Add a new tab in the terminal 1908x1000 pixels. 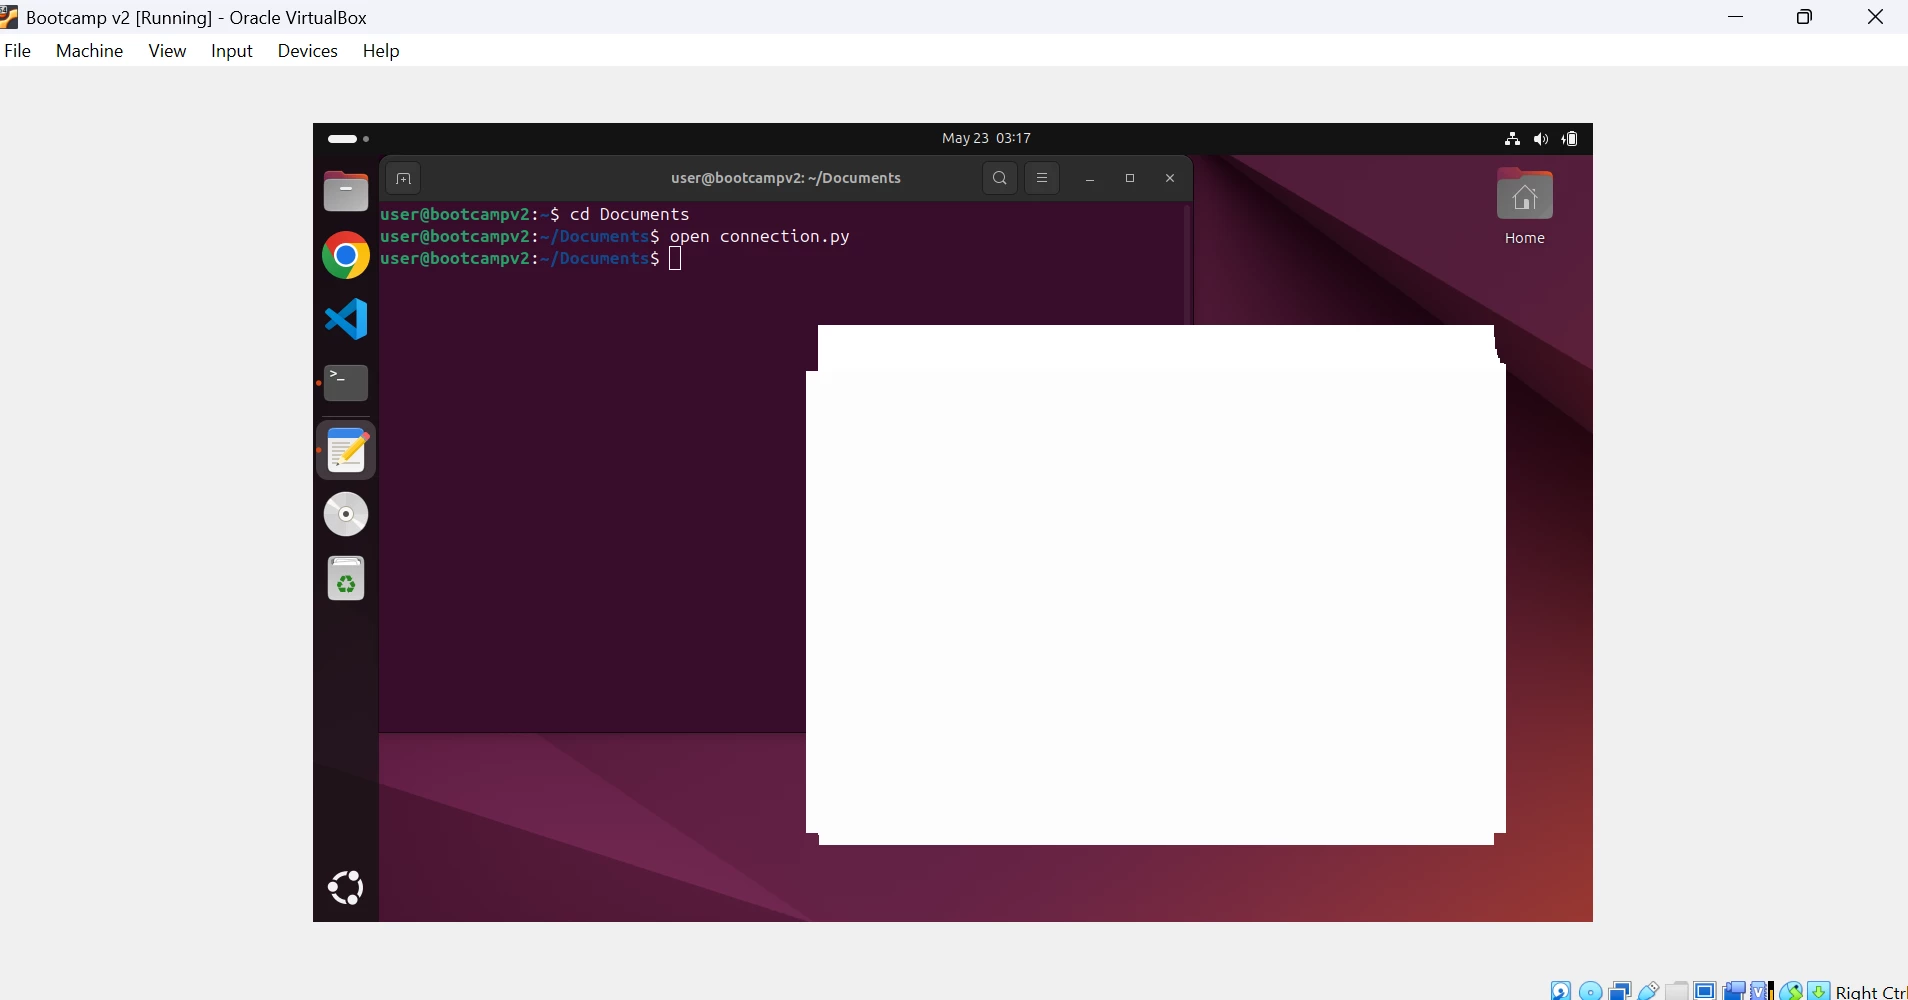pos(403,179)
